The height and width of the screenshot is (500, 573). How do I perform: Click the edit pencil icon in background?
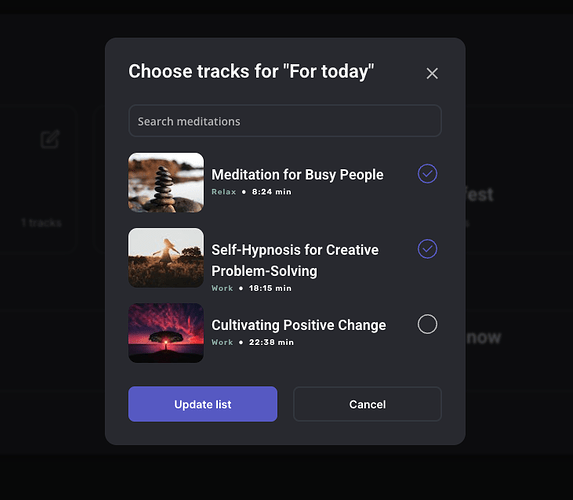pos(50,139)
